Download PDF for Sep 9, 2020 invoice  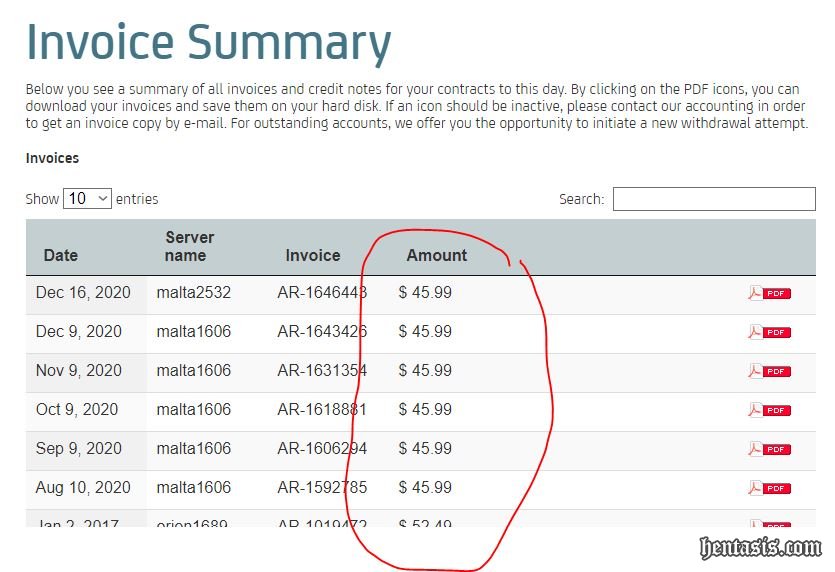[x=769, y=449]
